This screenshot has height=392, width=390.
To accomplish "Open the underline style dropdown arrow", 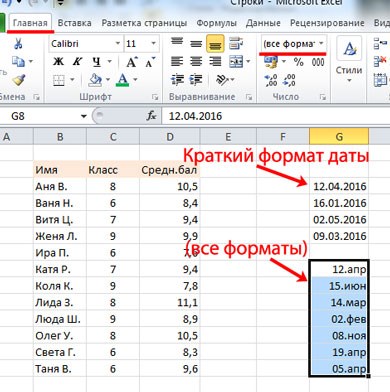I will click(109, 62).
